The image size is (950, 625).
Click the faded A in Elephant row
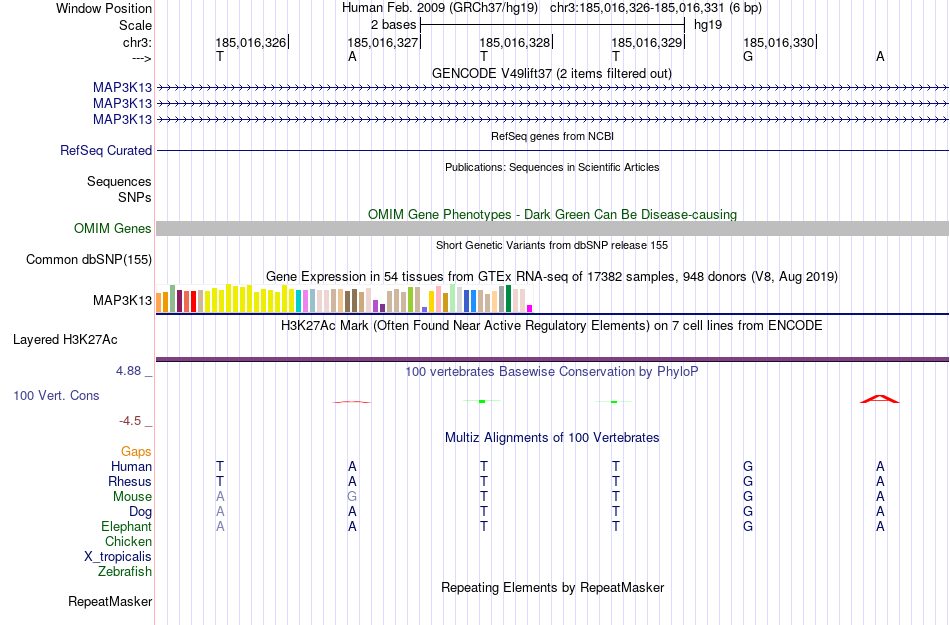[x=220, y=527]
